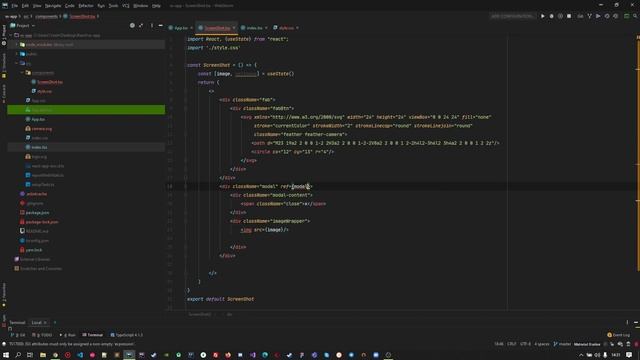
Task: Click the Run play icon in toolbar
Action: (x=542, y=16)
